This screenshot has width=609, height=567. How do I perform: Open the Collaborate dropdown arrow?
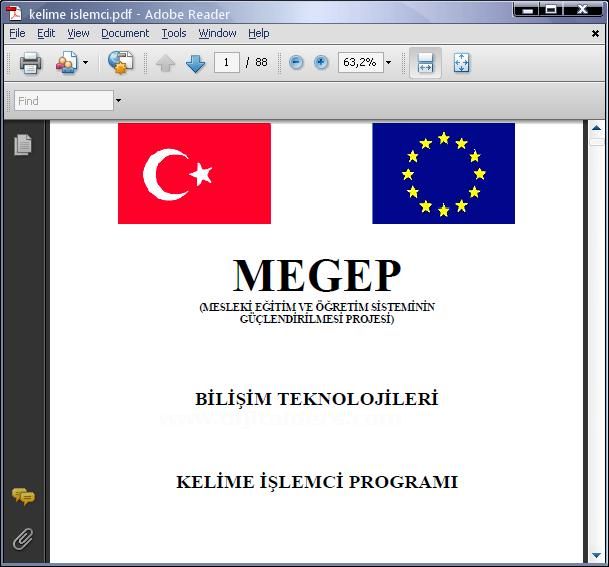click(x=85, y=62)
